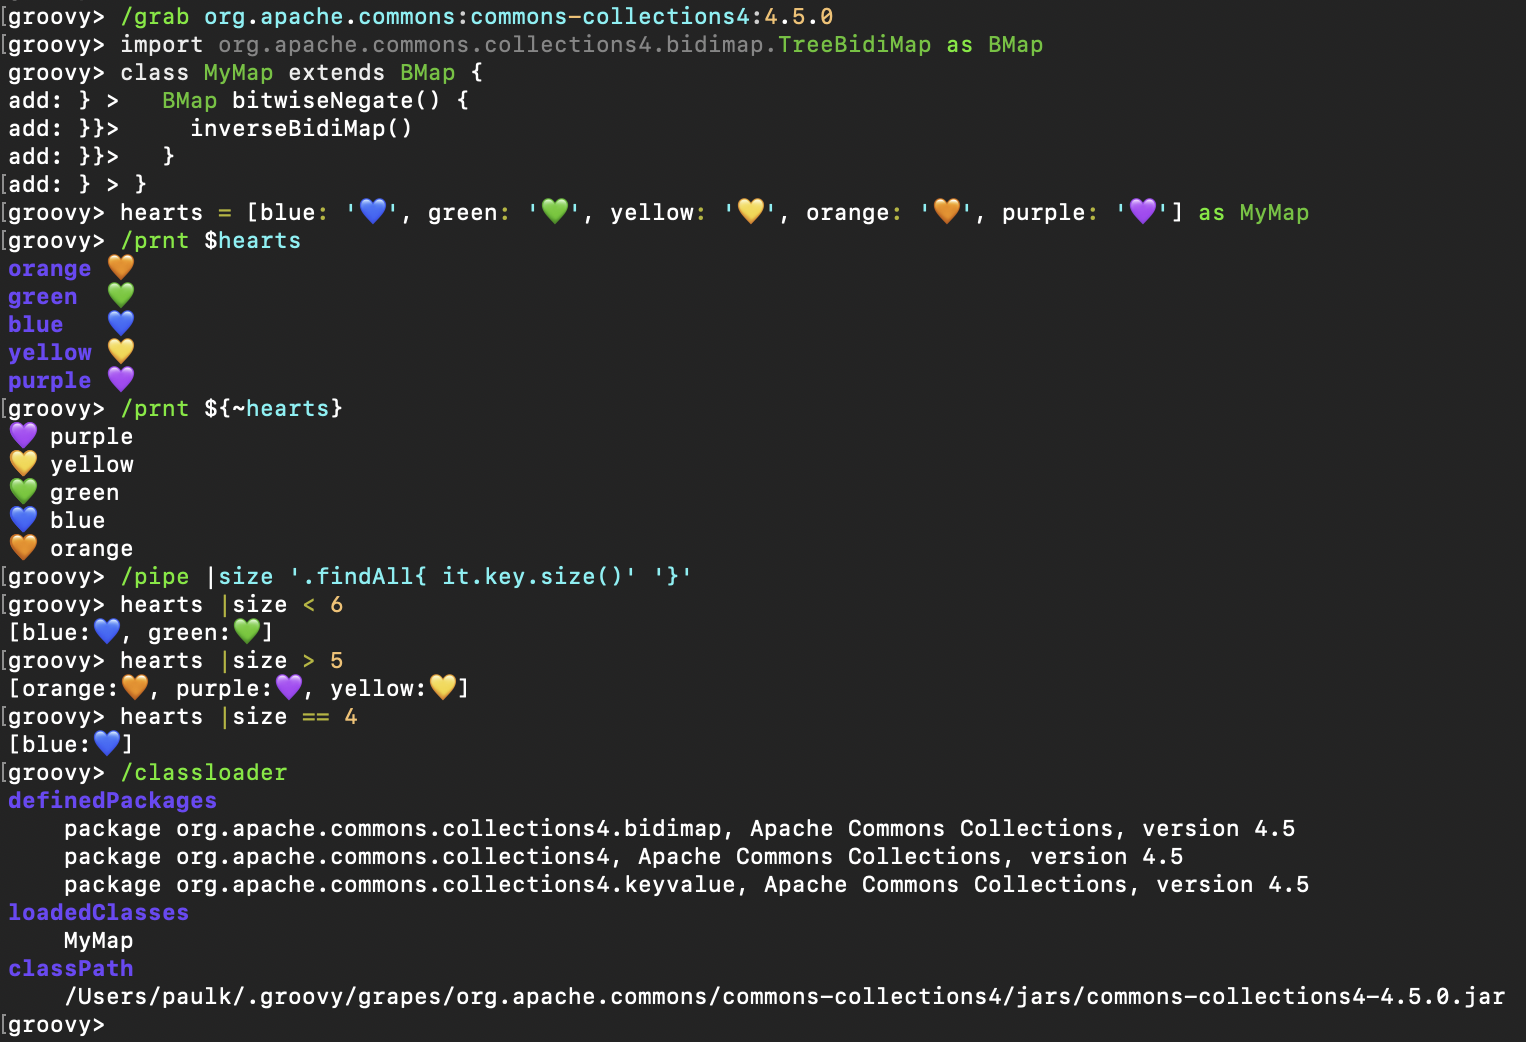The height and width of the screenshot is (1042, 1526).
Task: Click the purple heart beside the bold purple key
Action: [x=121, y=380]
